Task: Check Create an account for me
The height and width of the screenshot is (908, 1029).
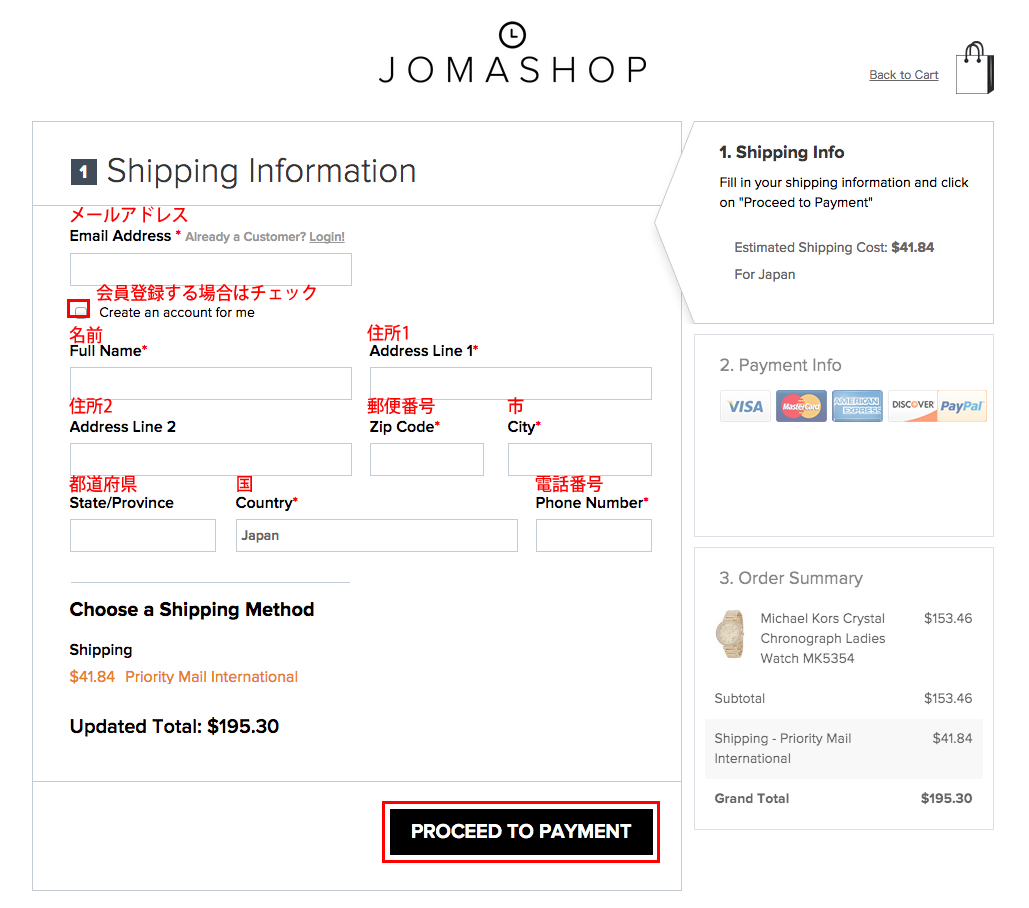Action: [81, 310]
